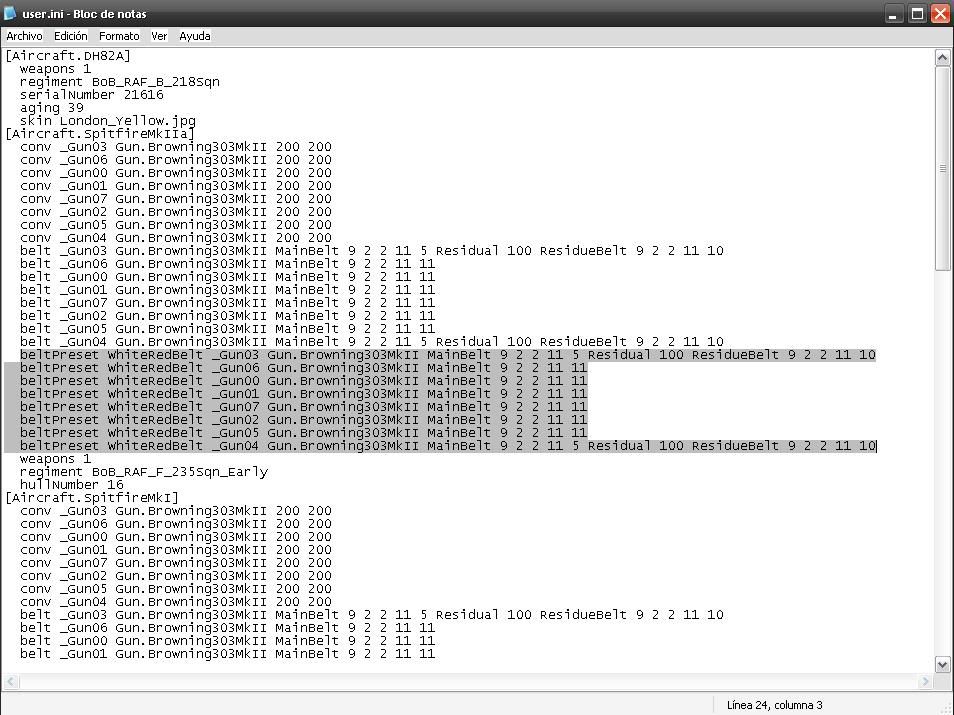This screenshot has height=715, width=954.
Task: Click the [Aircraft.SpitfireMkIIa] section header
Action: (x=100, y=134)
